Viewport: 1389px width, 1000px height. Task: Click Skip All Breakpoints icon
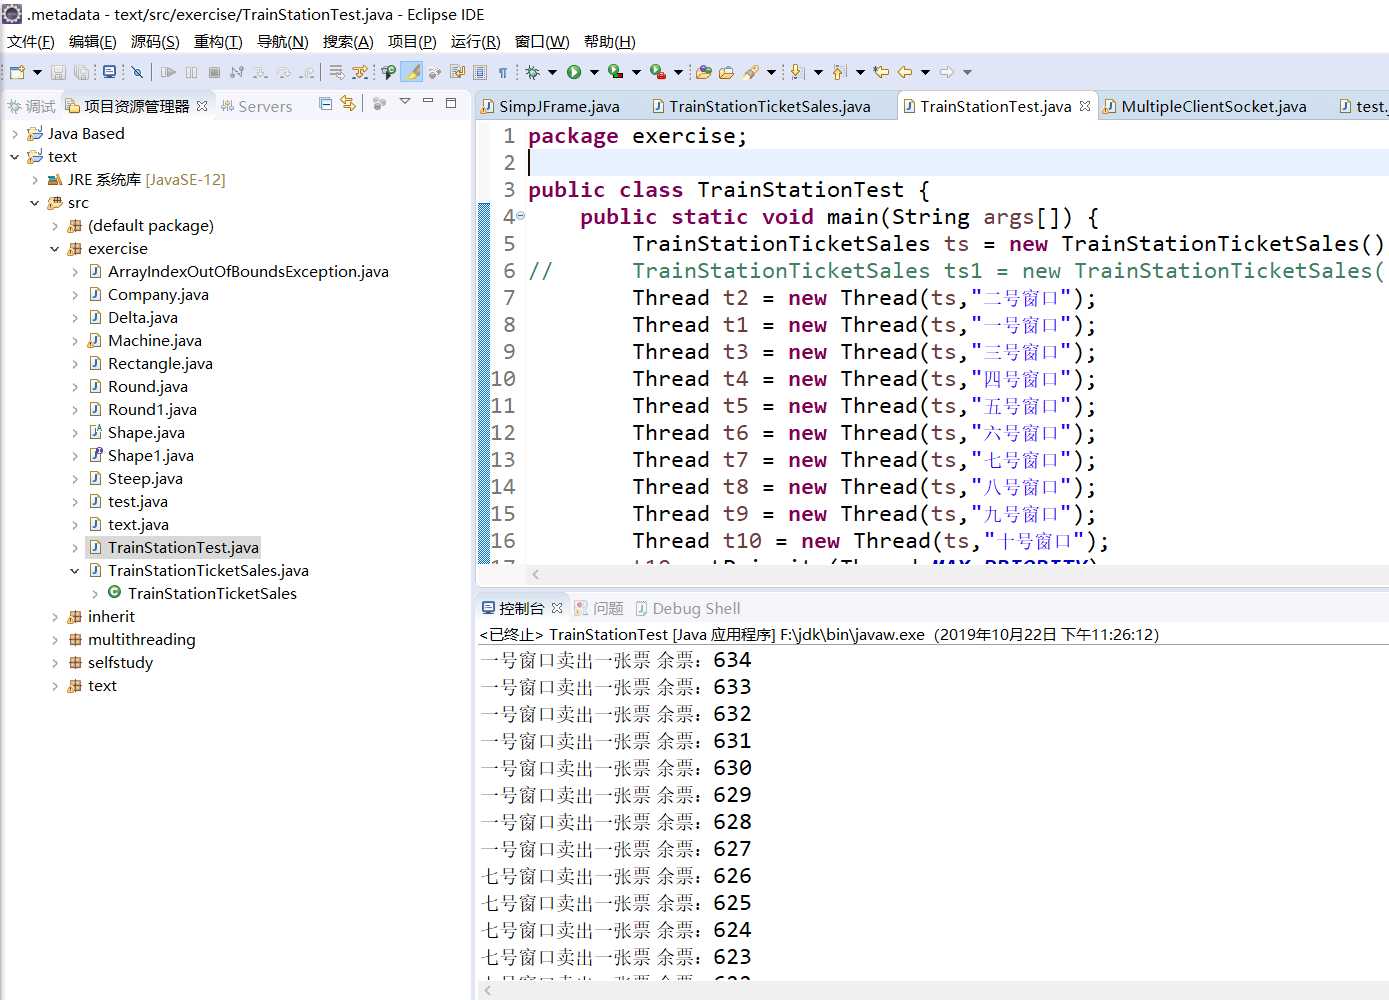[x=137, y=72]
